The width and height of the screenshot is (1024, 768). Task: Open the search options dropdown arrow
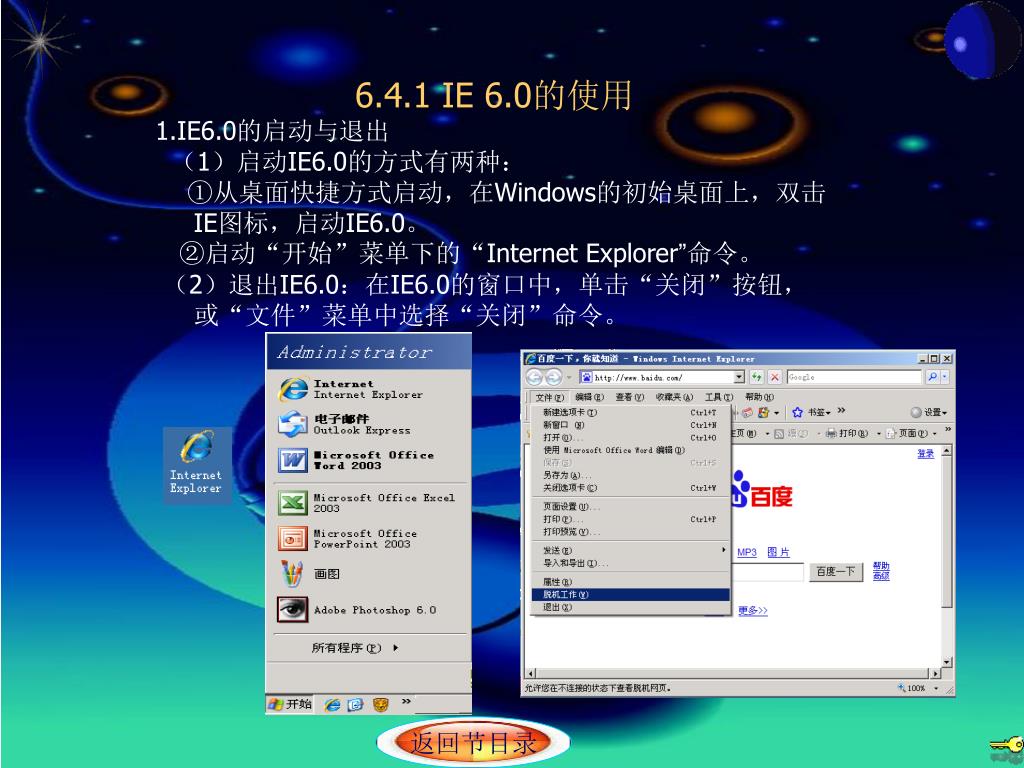pyautogui.click(x=945, y=377)
